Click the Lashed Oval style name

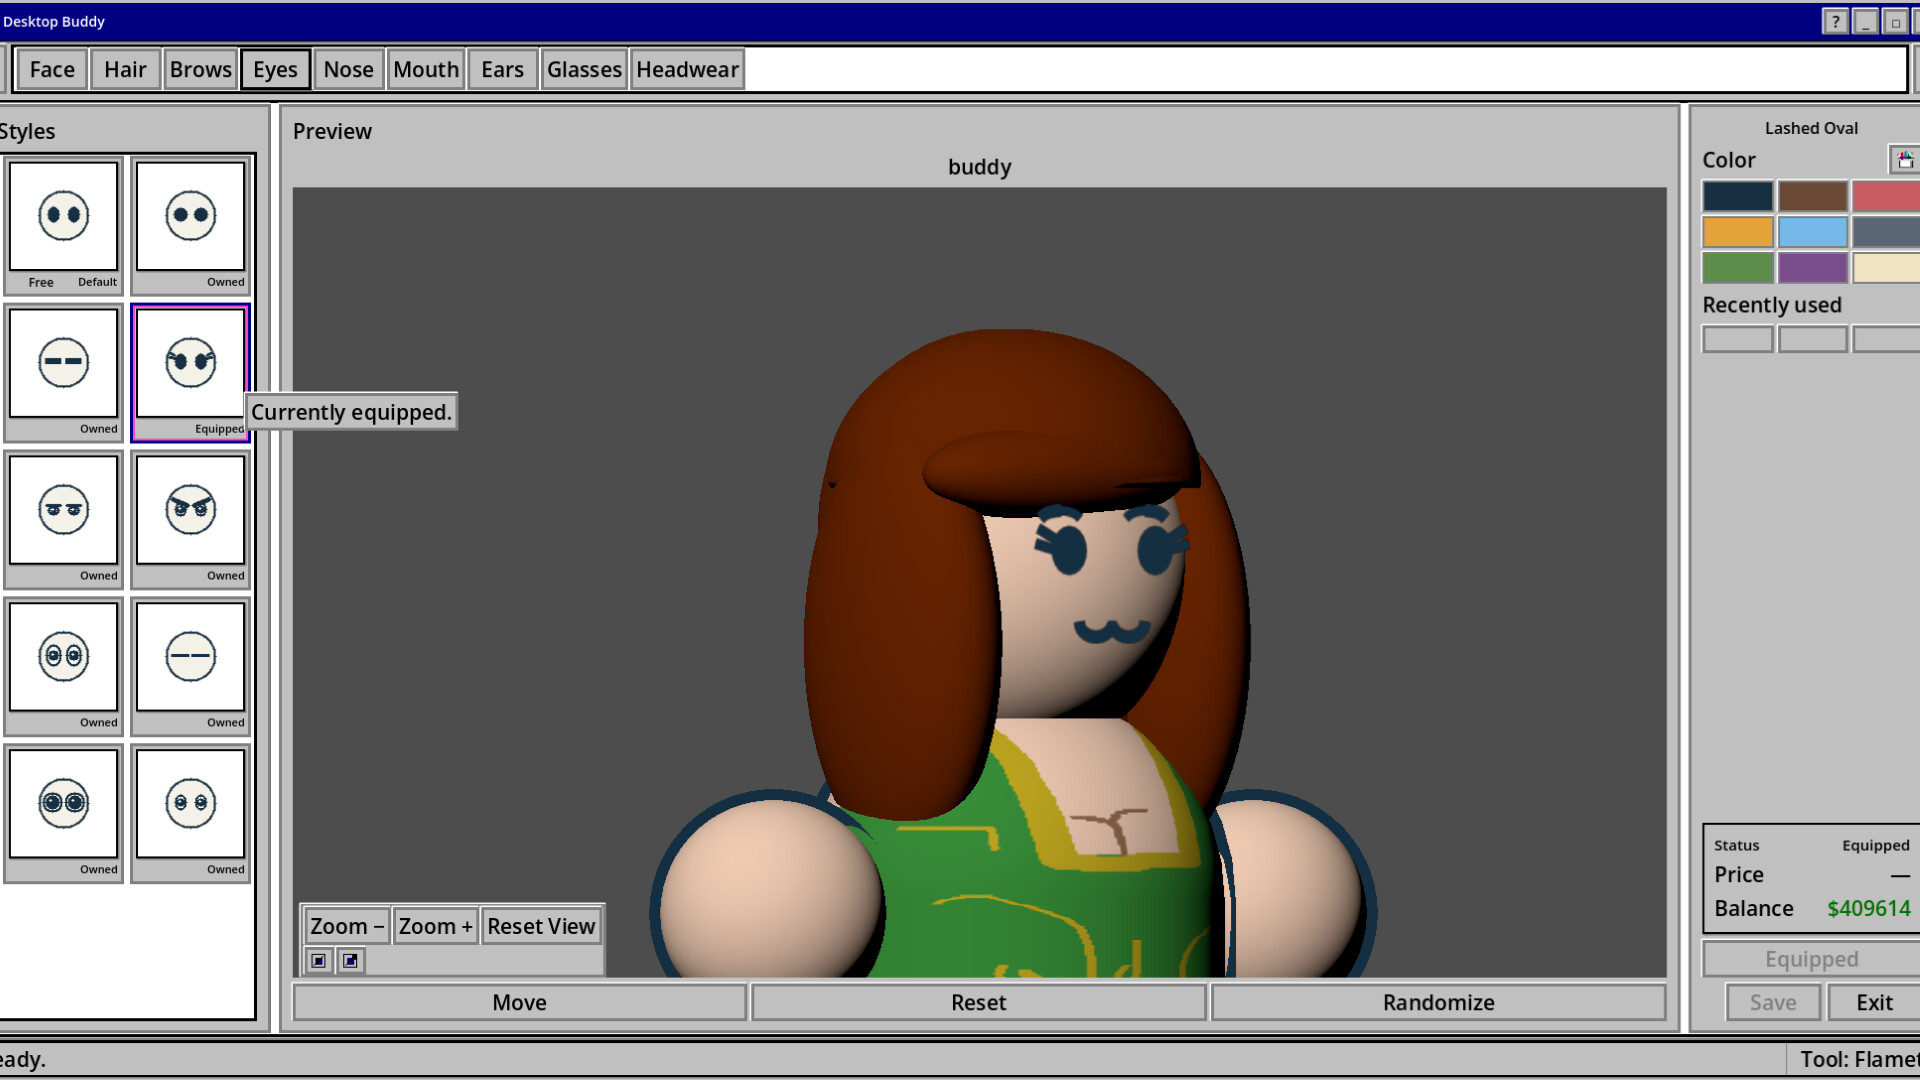point(1811,128)
